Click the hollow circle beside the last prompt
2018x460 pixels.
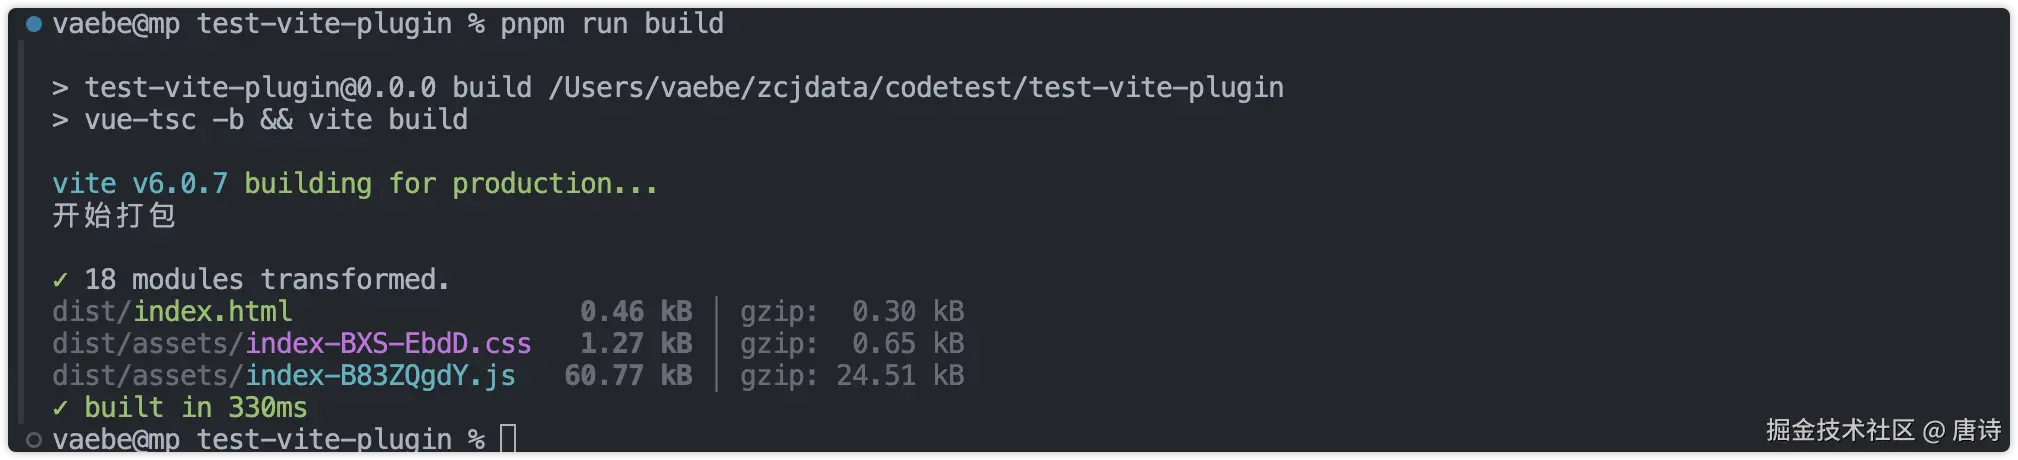pyautogui.click(x=34, y=439)
